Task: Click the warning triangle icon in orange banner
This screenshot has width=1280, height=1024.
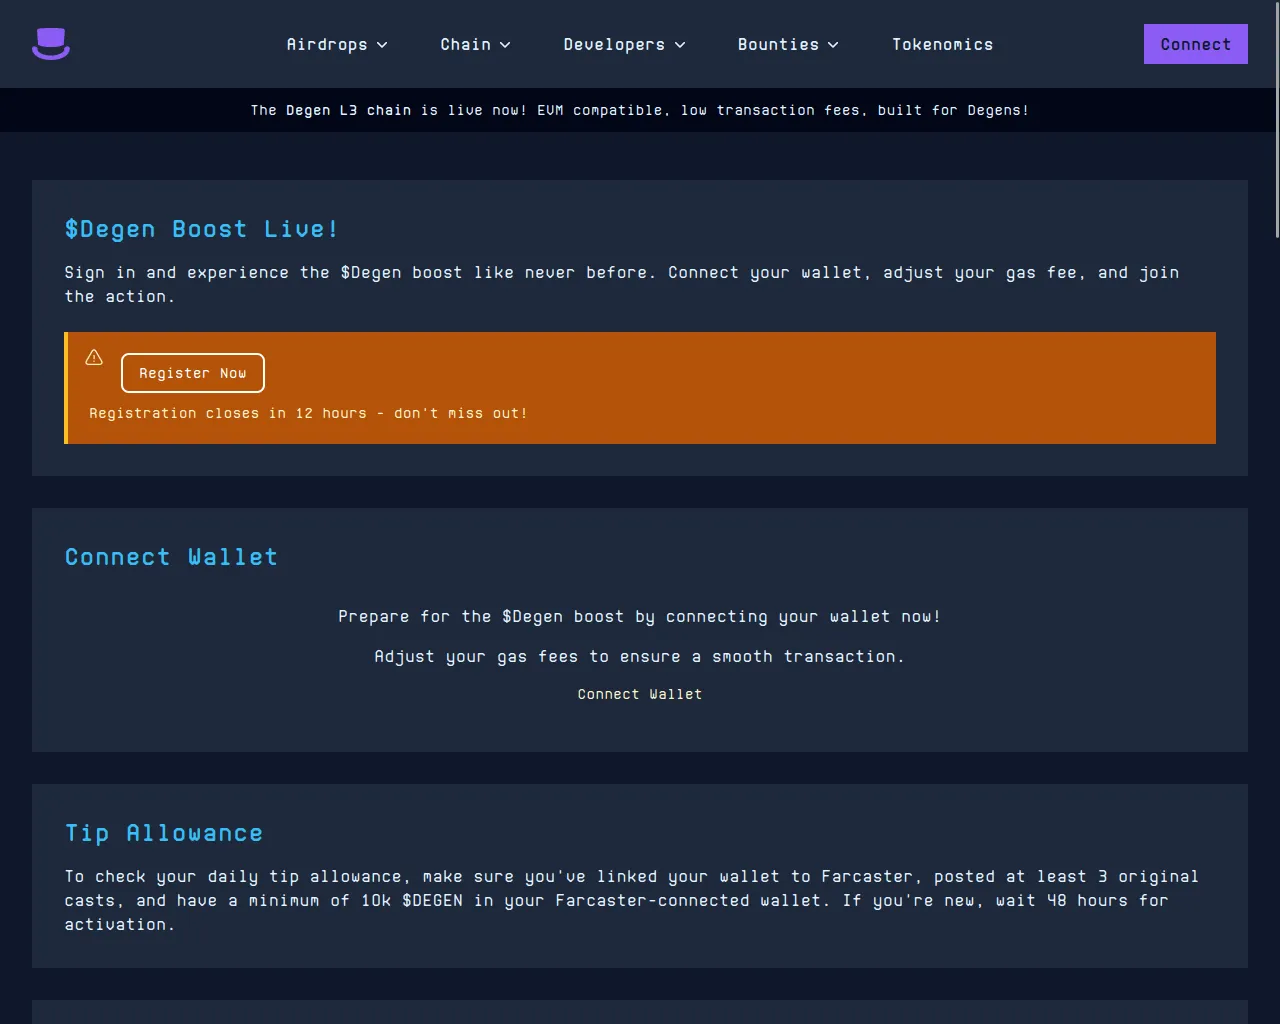Action: click(94, 357)
